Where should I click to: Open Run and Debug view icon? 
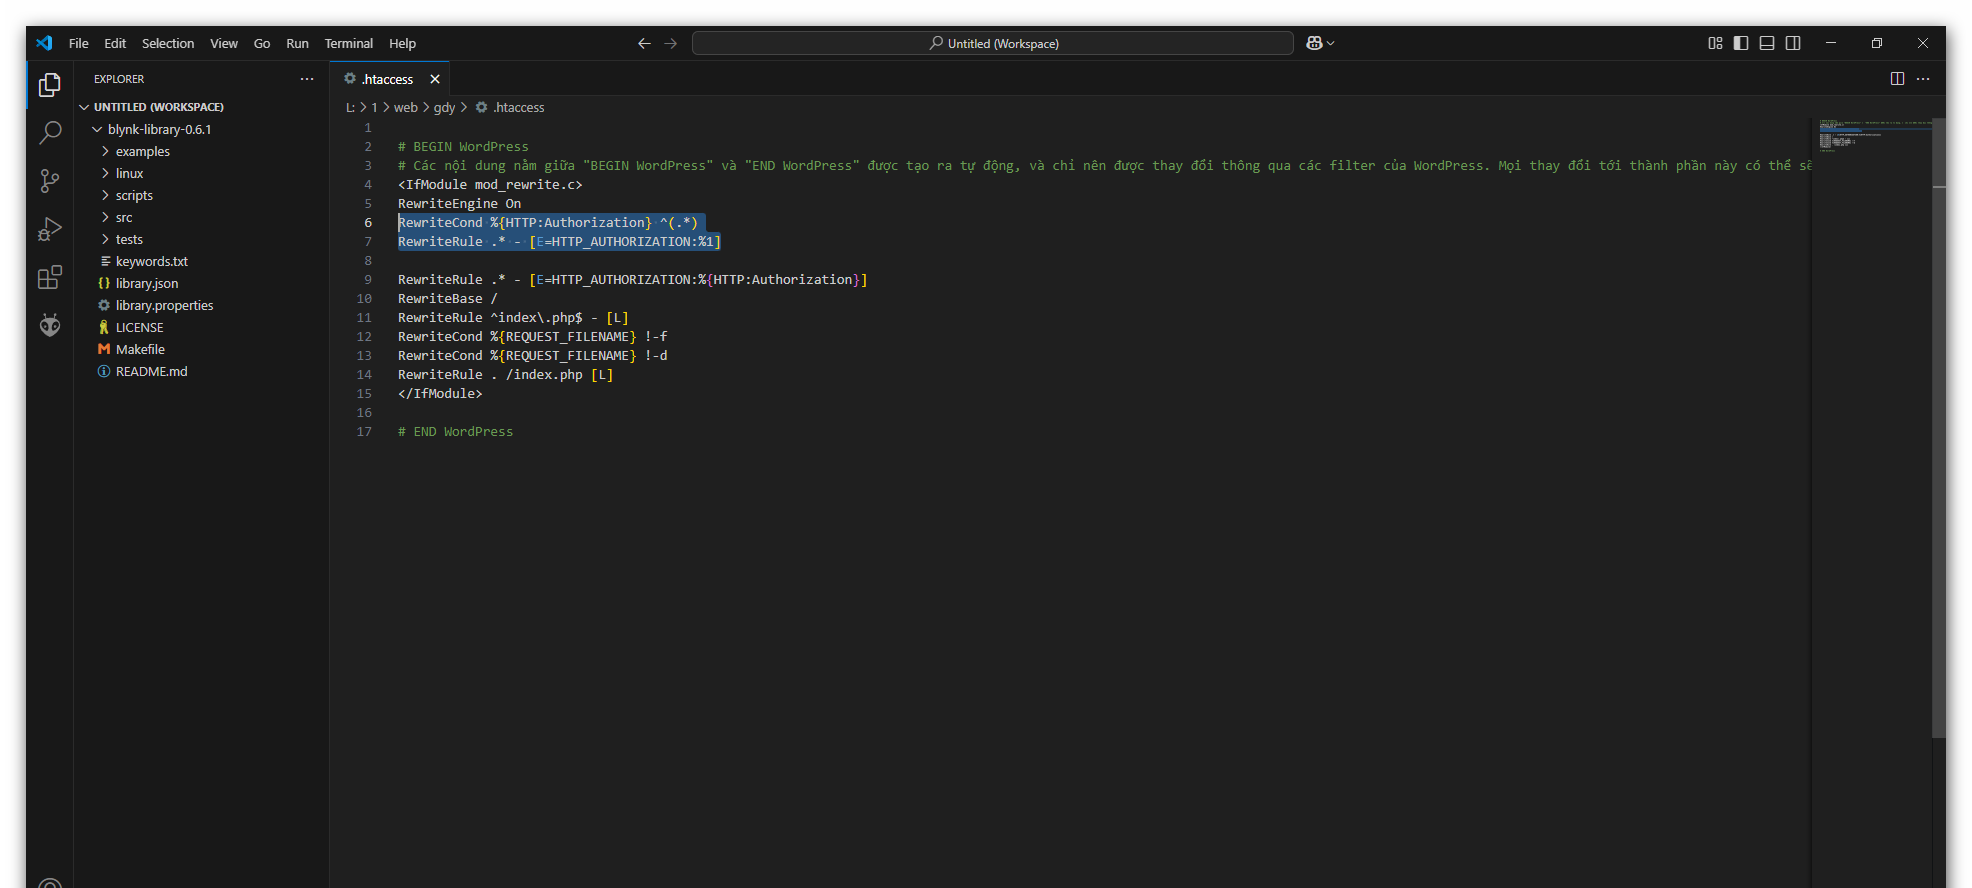click(49, 229)
